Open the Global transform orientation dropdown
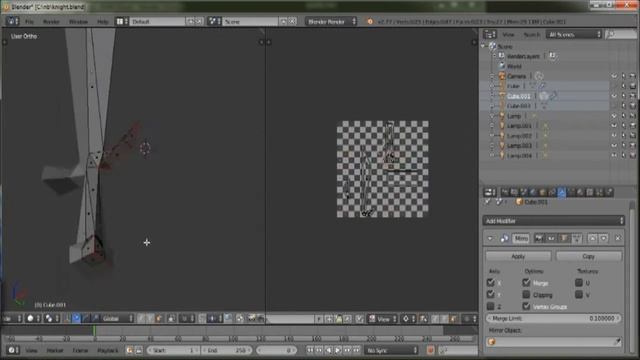The width and height of the screenshot is (640, 360). point(118,318)
